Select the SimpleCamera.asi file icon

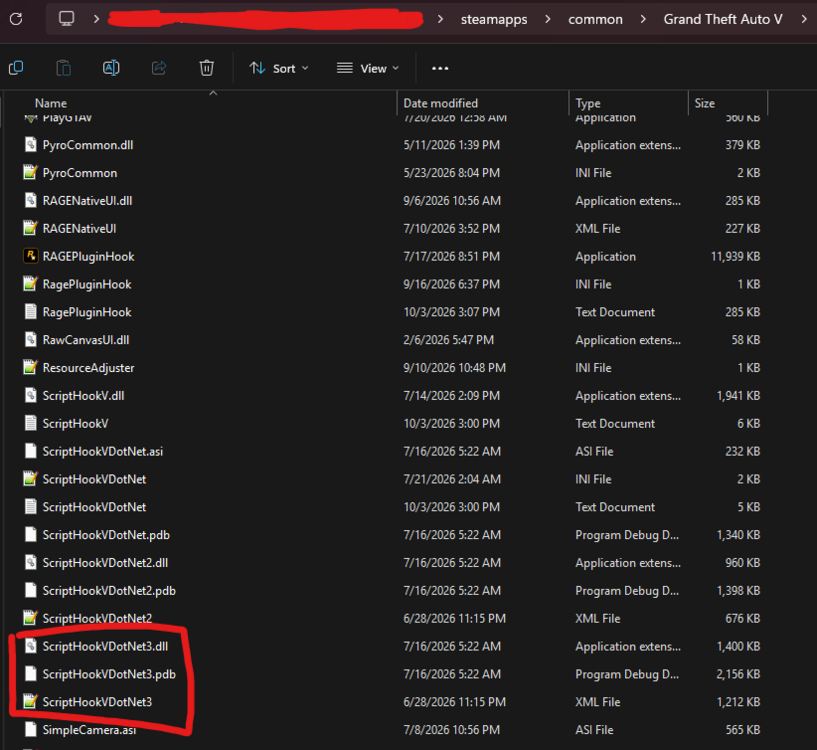[31, 729]
